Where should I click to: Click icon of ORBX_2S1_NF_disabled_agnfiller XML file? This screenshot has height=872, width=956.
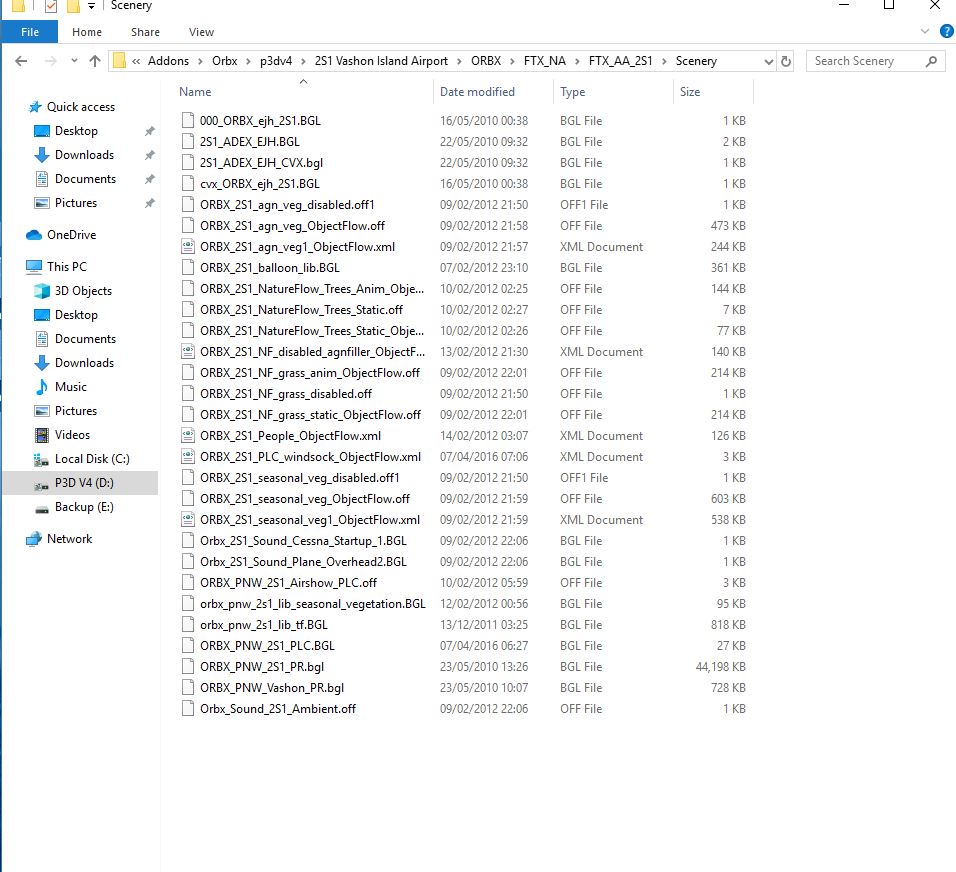click(x=188, y=352)
